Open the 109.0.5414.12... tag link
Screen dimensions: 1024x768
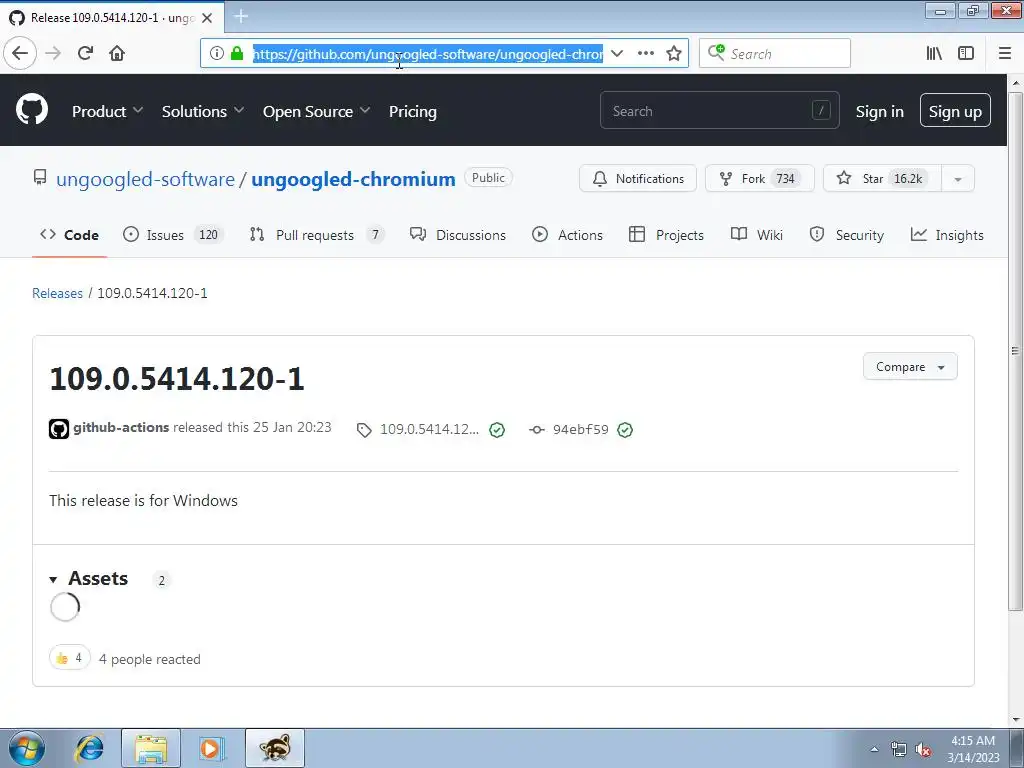[429, 430]
